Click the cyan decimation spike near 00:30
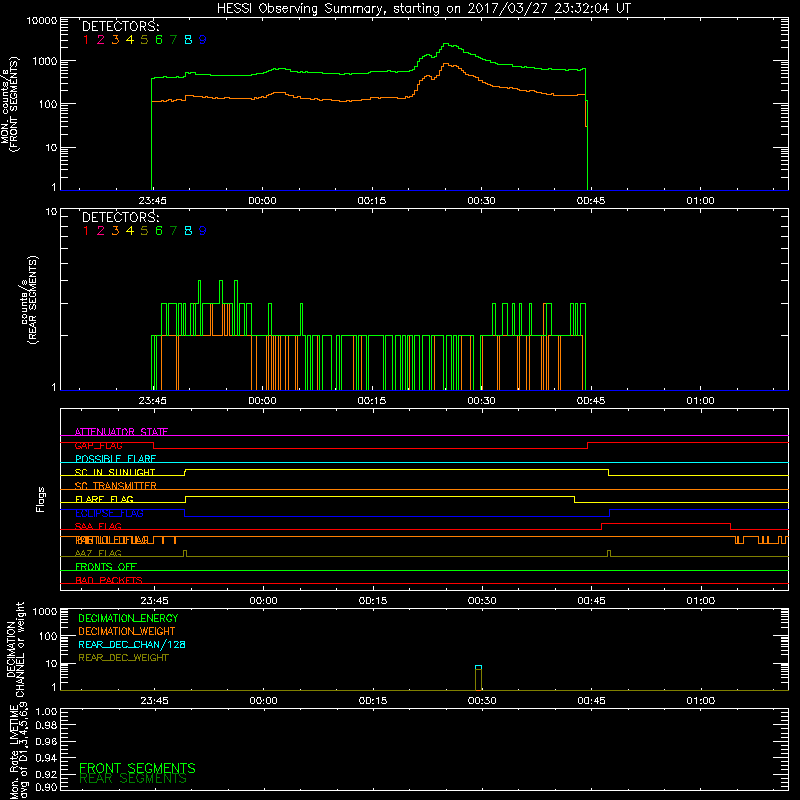The image size is (800, 800). (478, 667)
